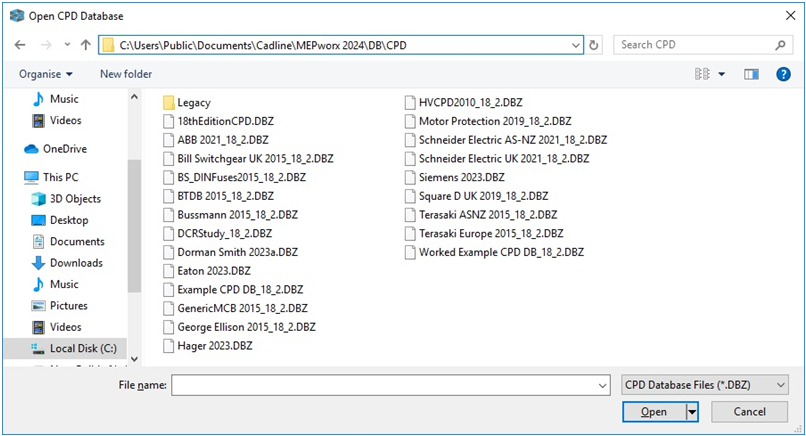The height and width of the screenshot is (436, 806).
Task: Open the Legacy folder
Action: click(187, 103)
